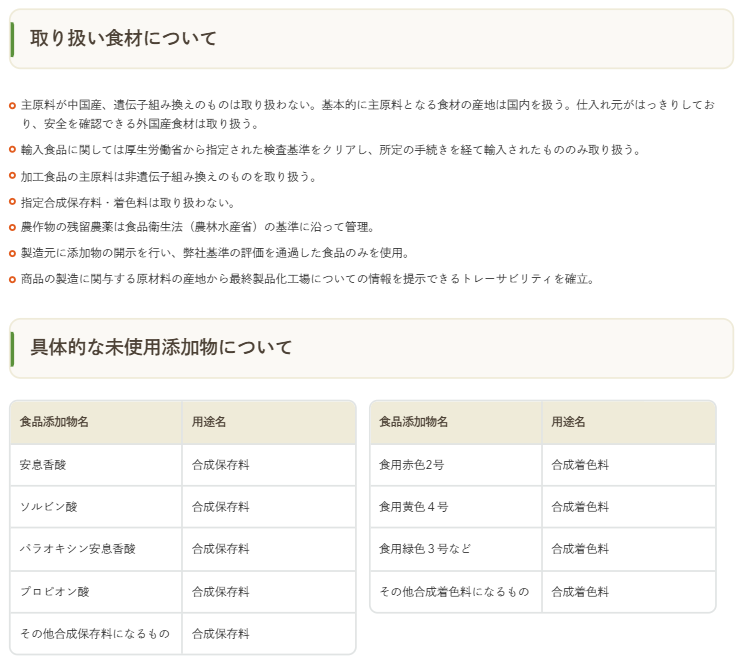Click the 用途名 header in the right table
This screenshot has width=739, height=664.
(565, 422)
